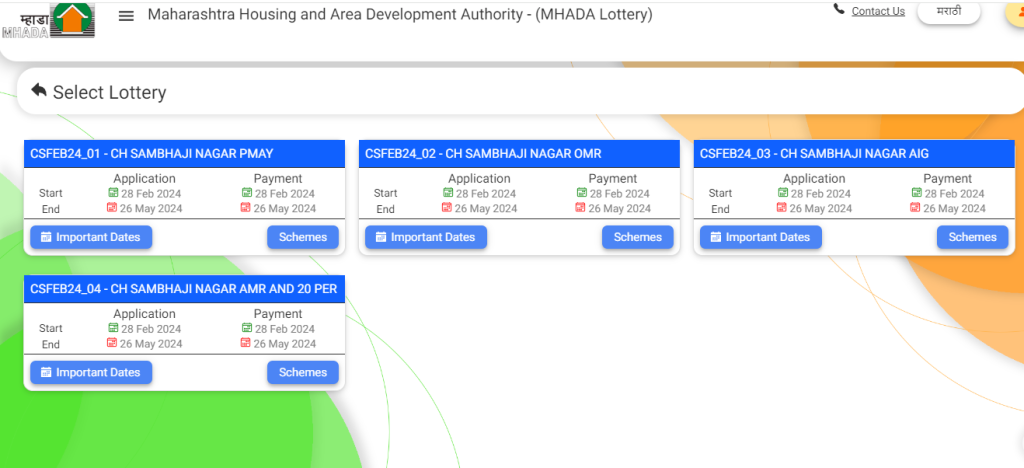The width and height of the screenshot is (1024, 468).
Task: Open Important Dates for CSFEB24_02 OMR
Action: point(426,237)
